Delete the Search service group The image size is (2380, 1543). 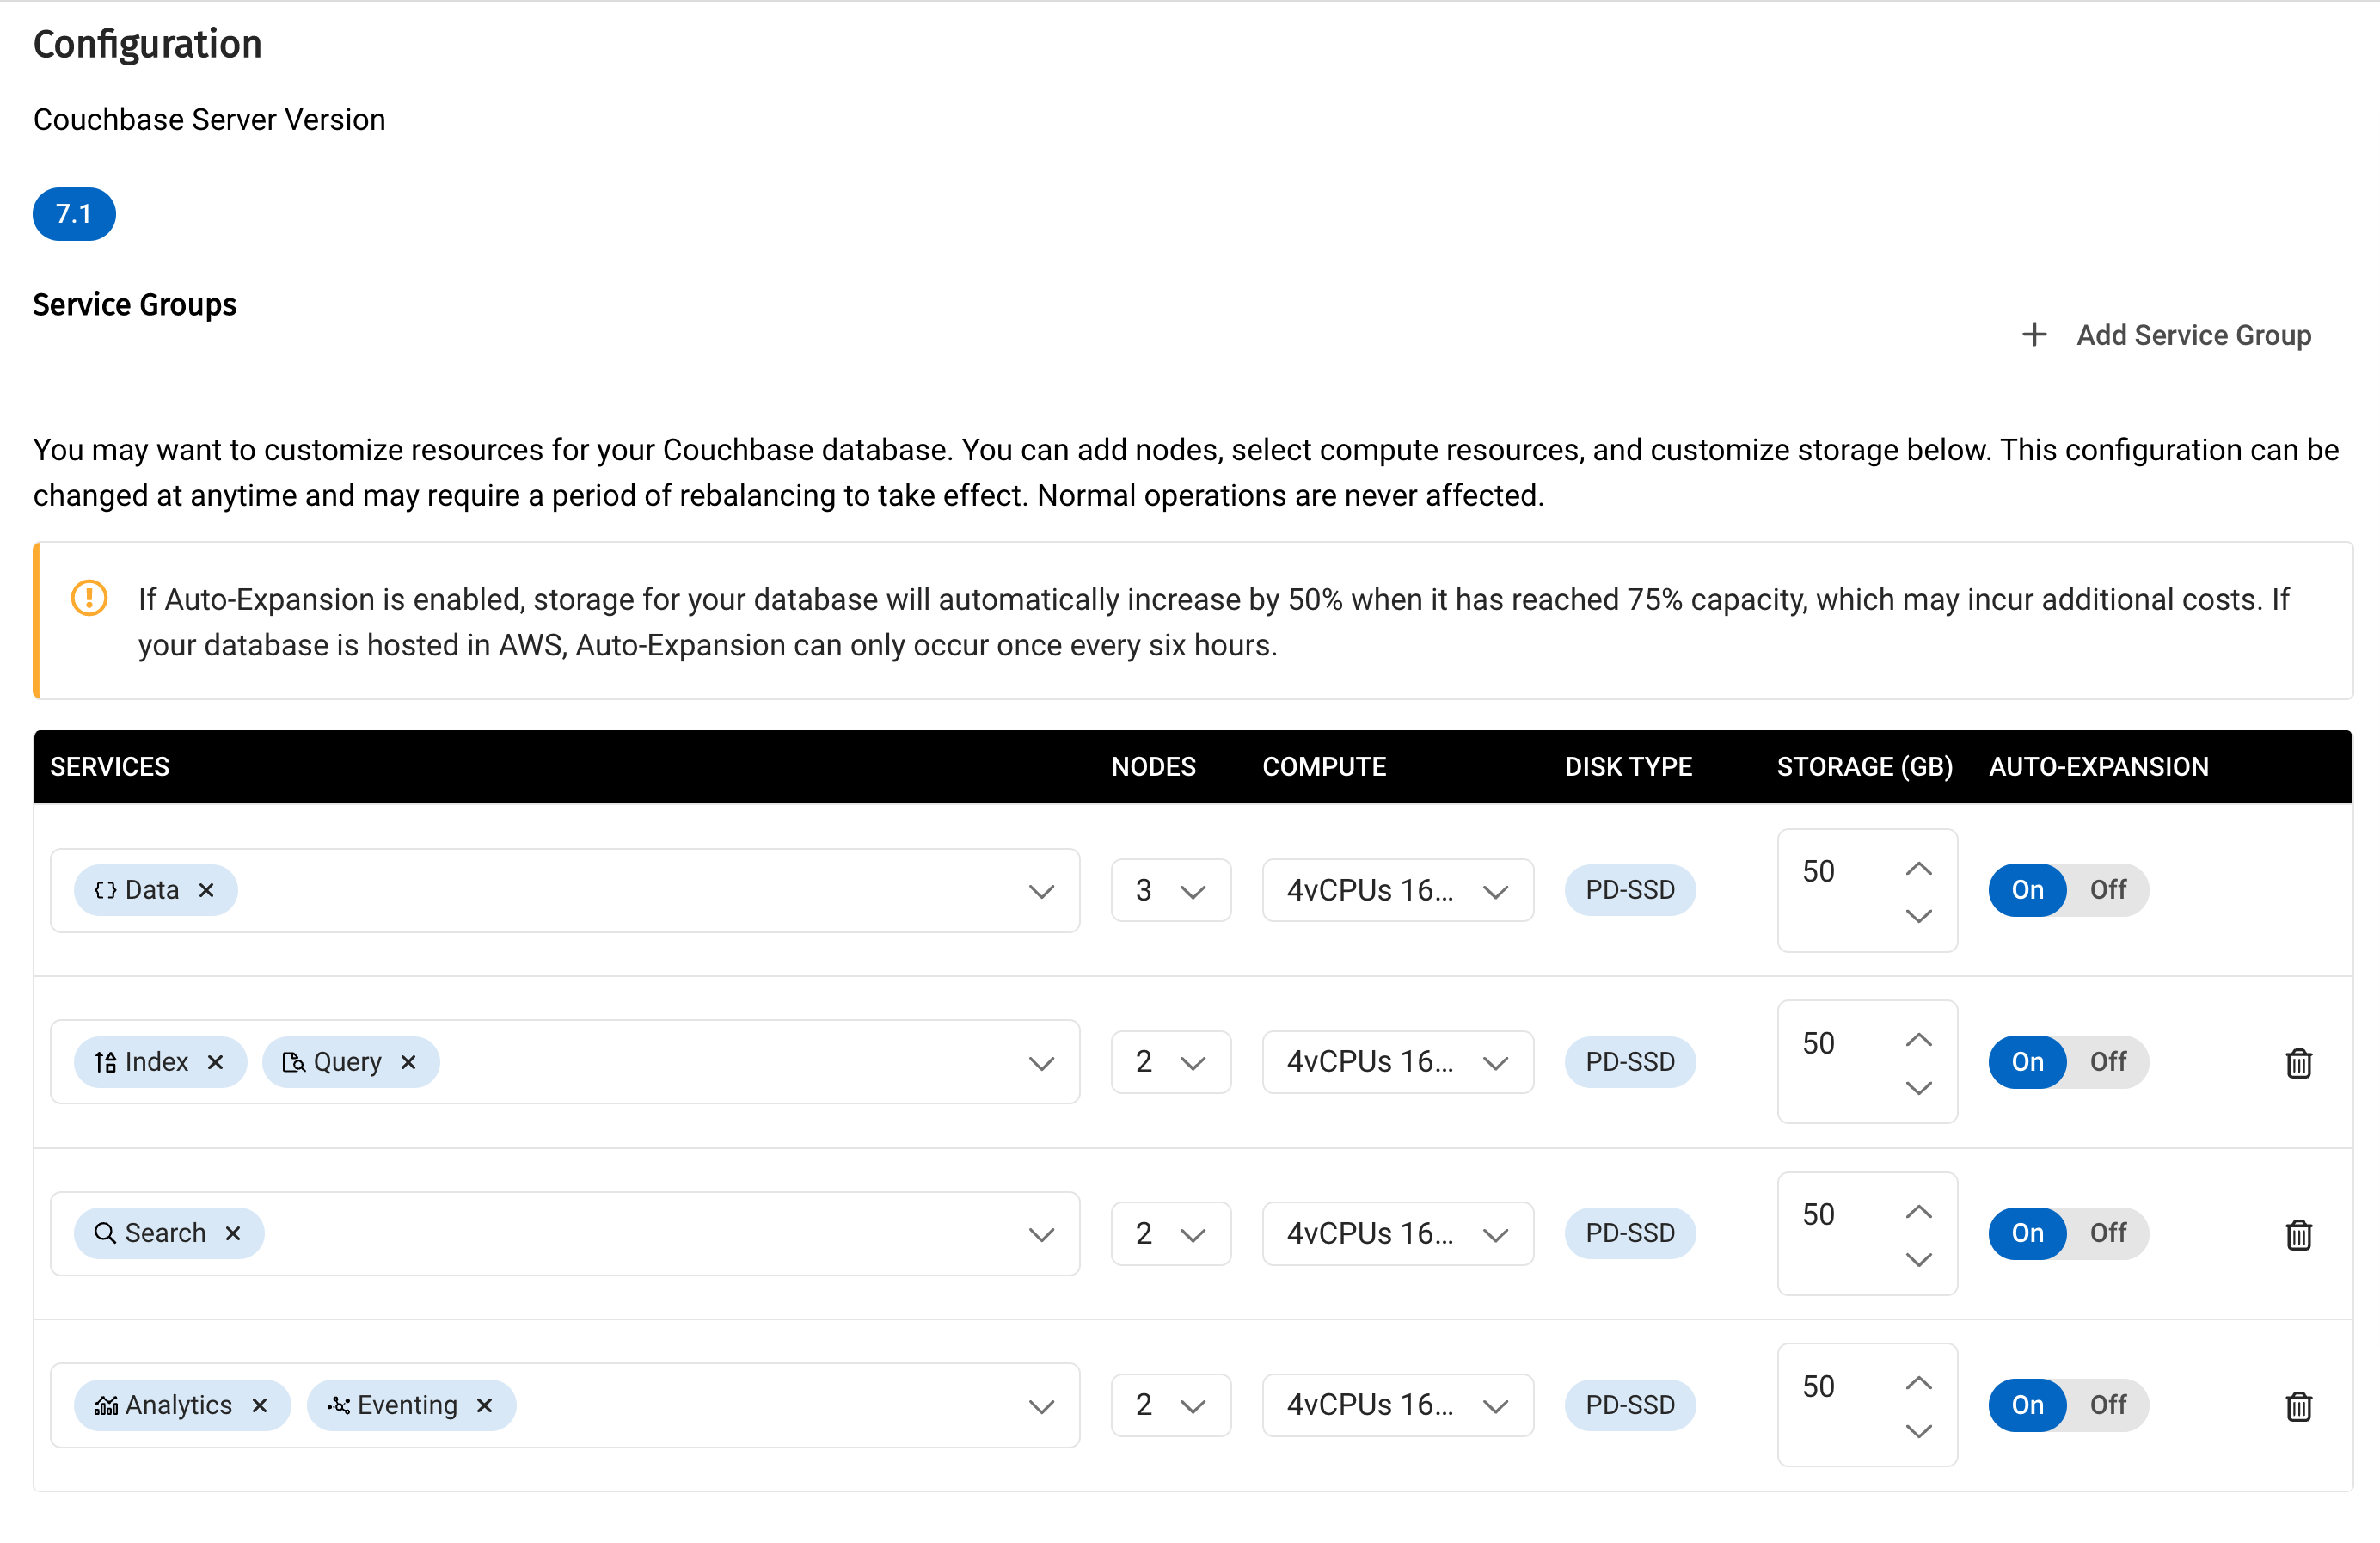tap(2298, 1235)
